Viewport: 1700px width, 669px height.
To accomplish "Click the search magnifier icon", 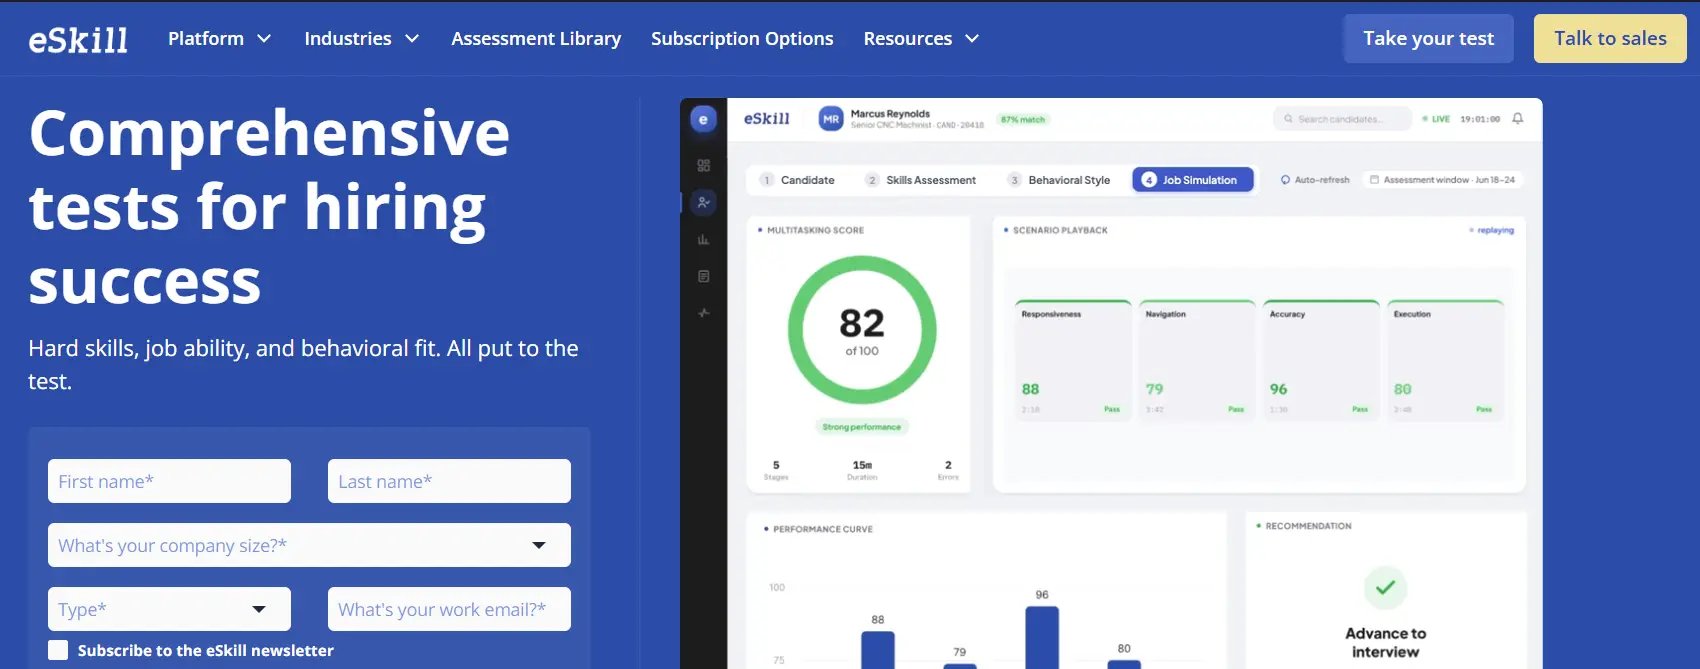I will (x=1288, y=119).
